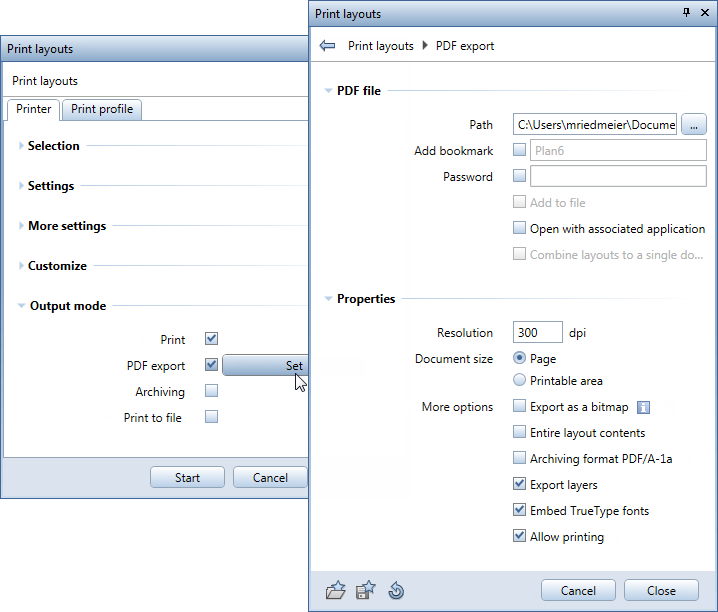This screenshot has height=612, width=718.
Task: Click Close in PDF export panel
Action: 661,590
